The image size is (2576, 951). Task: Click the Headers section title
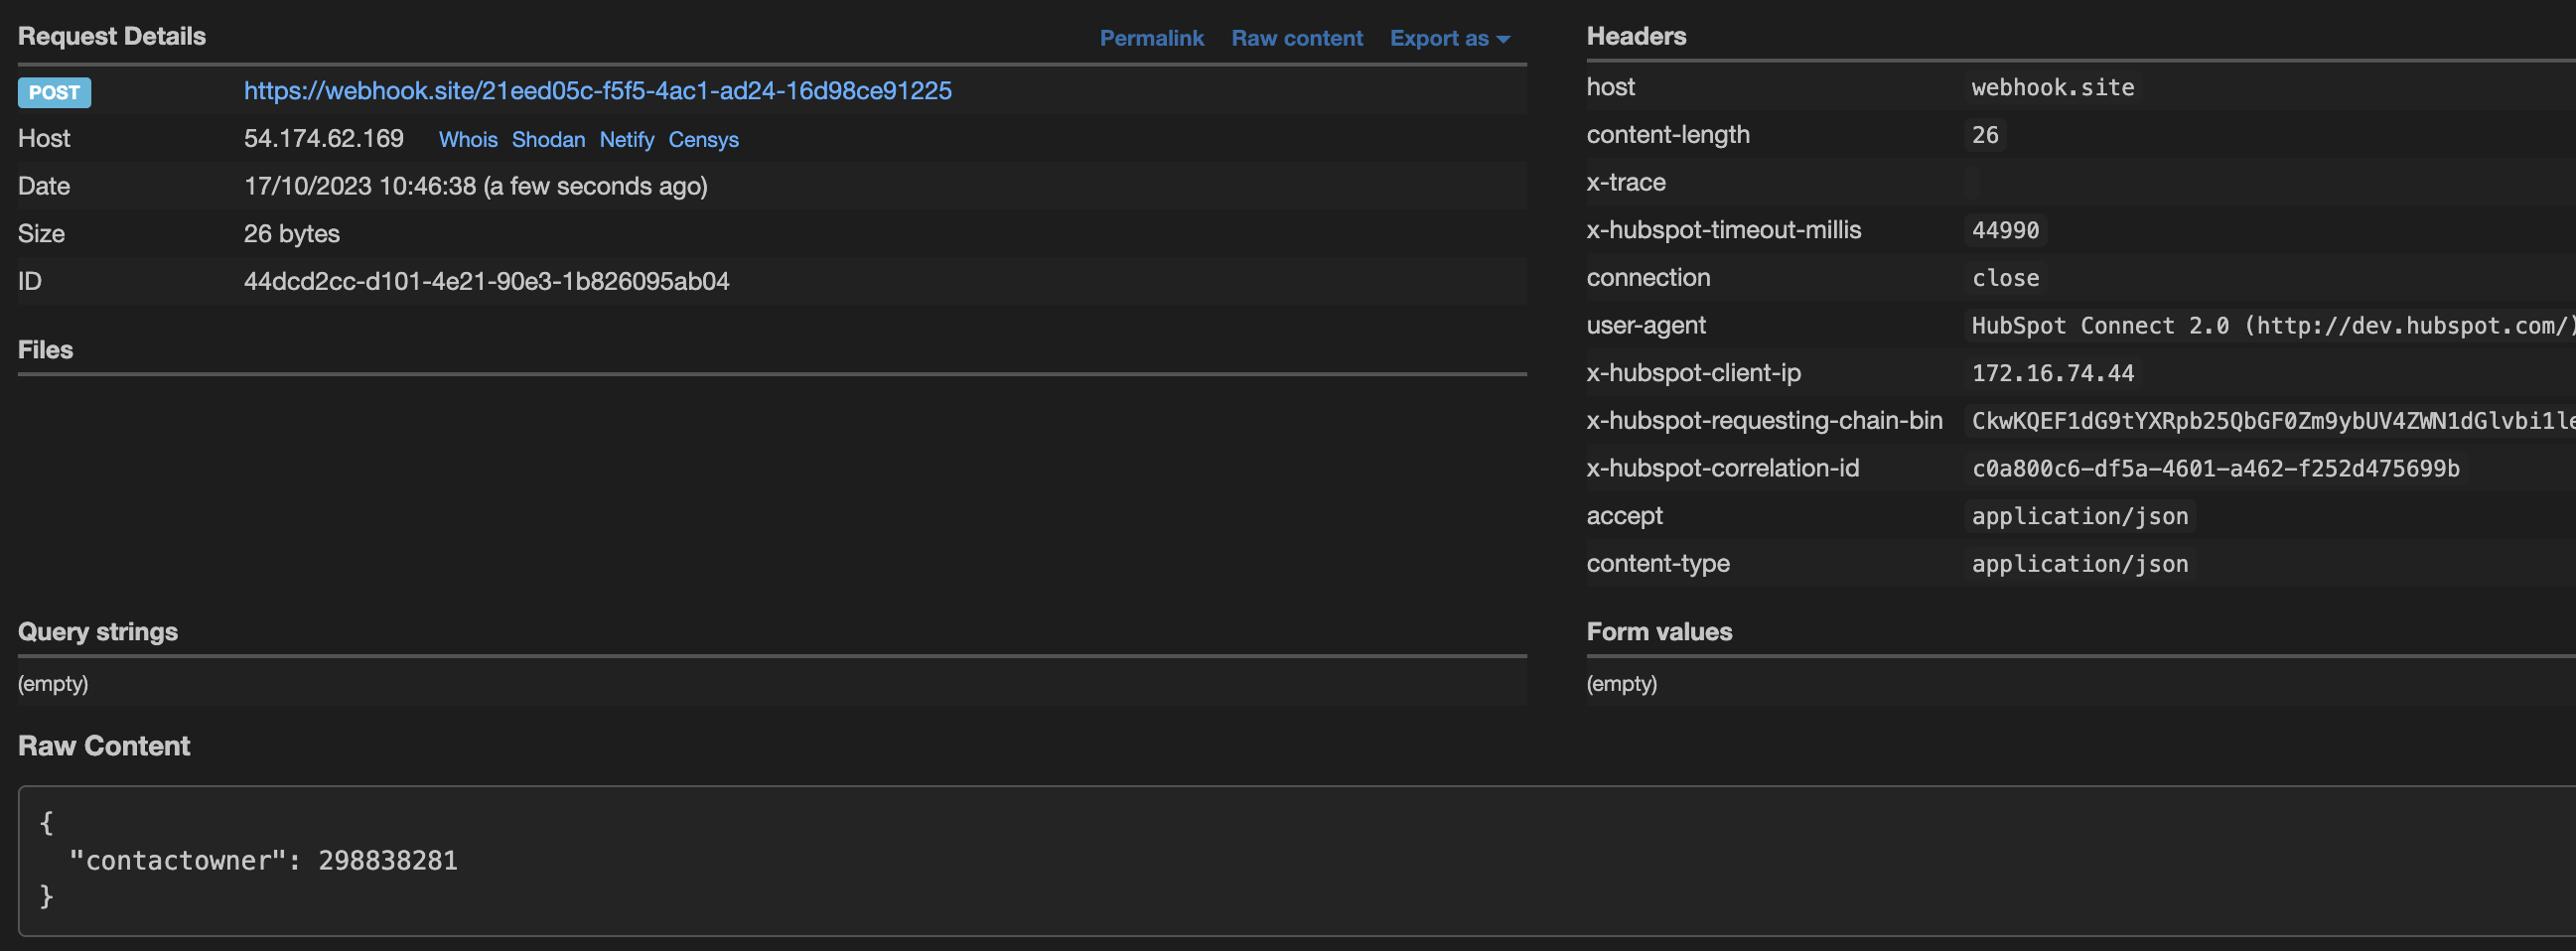(1636, 36)
